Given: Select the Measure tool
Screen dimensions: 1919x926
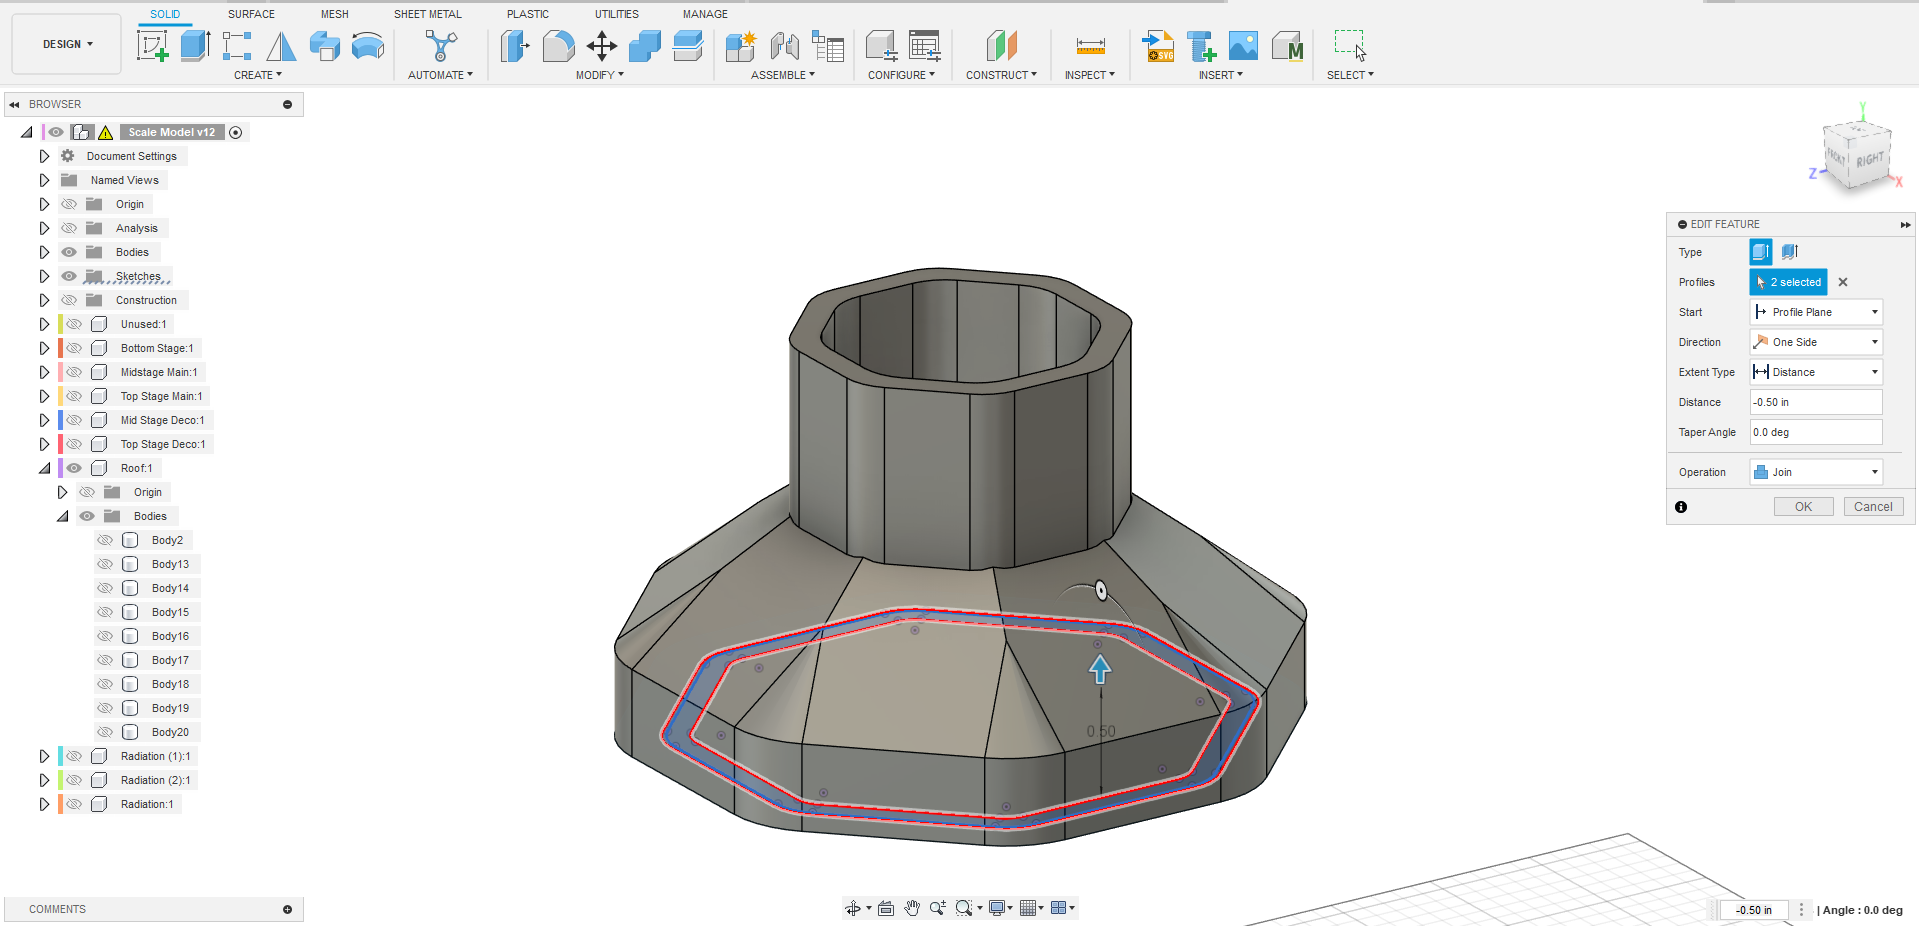Looking at the screenshot, I should pos(1090,45).
